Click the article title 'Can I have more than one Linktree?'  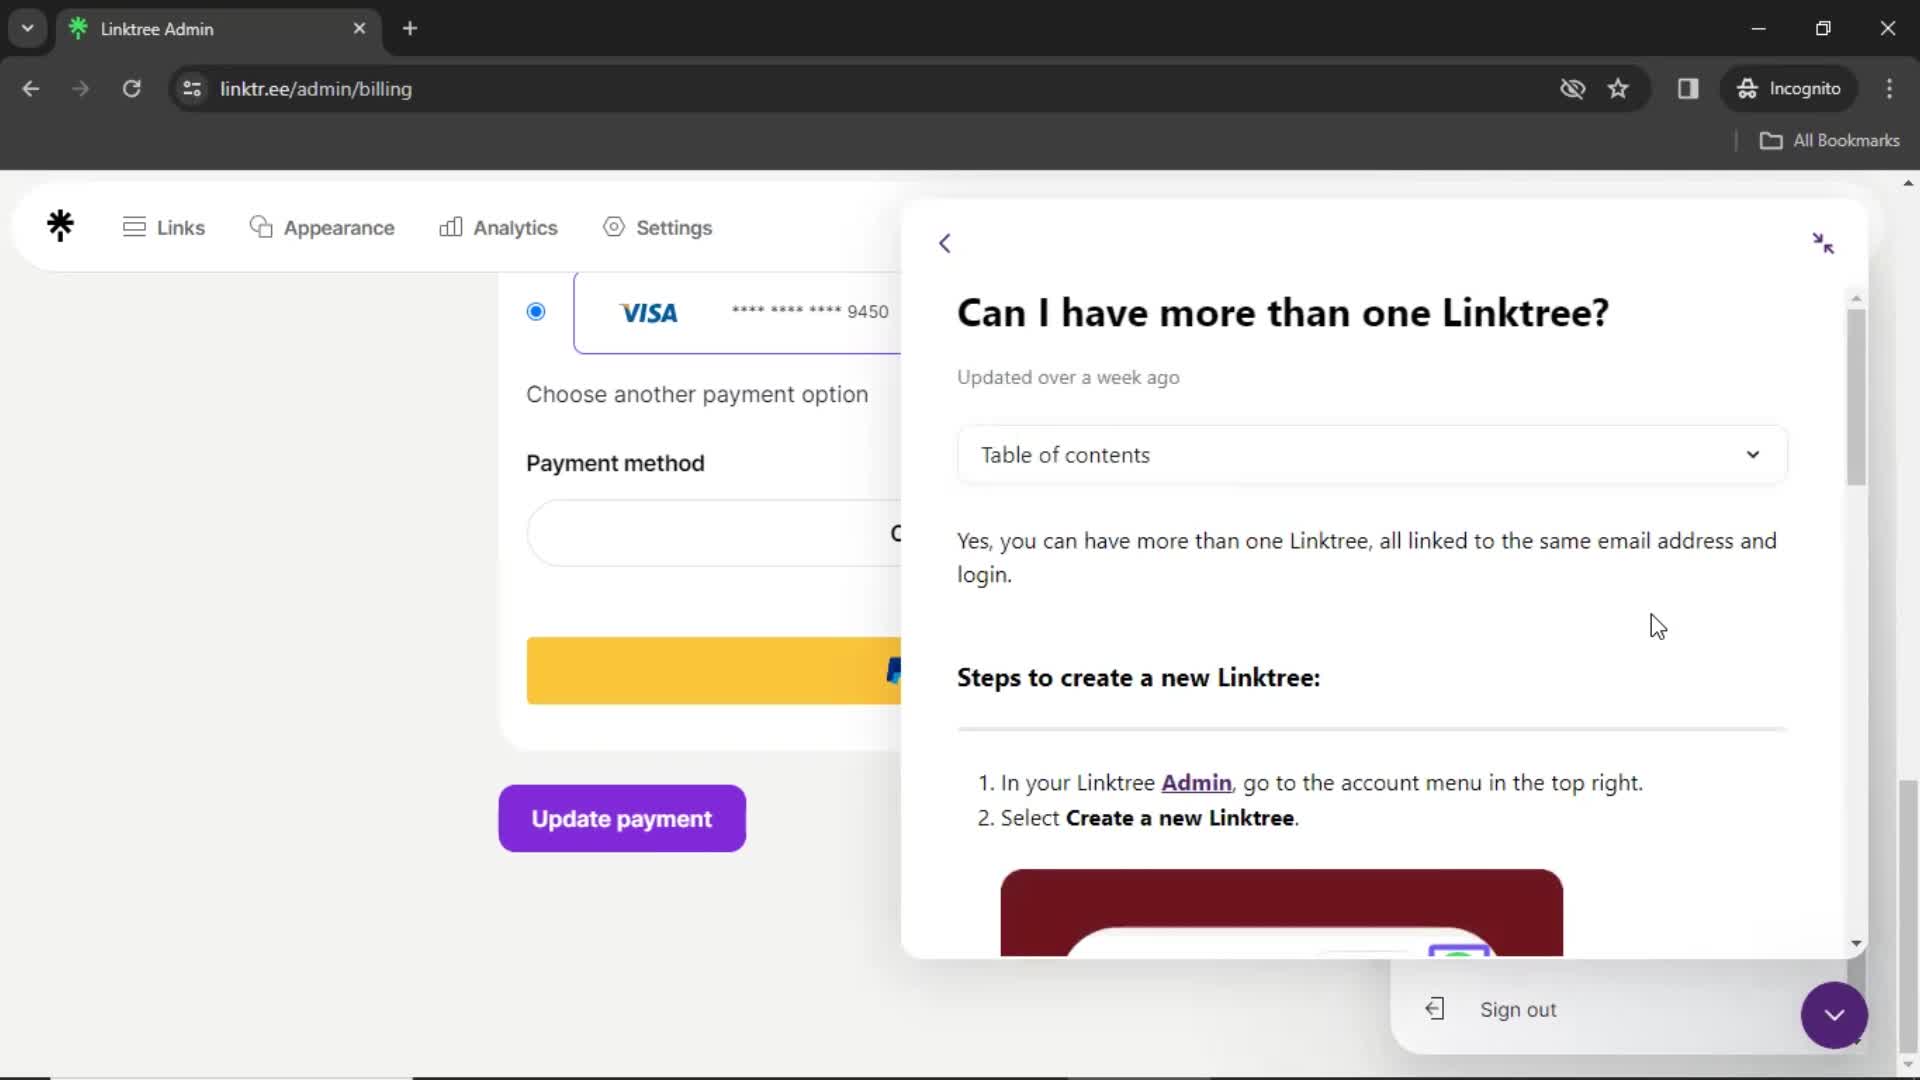click(x=1283, y=313)
